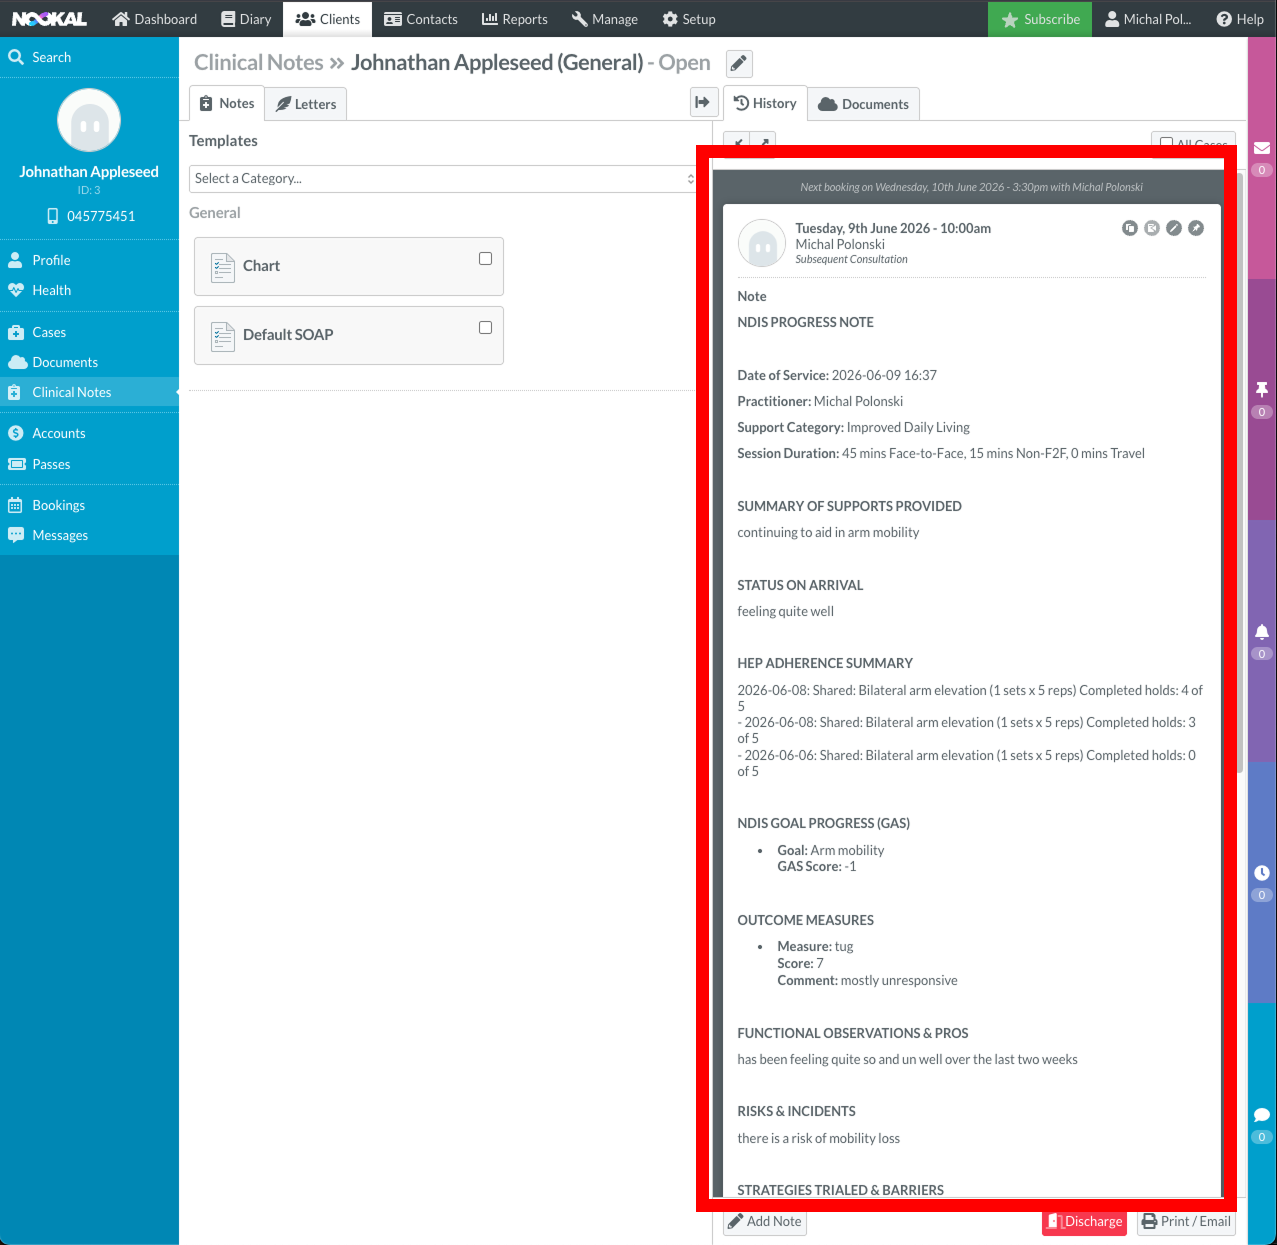
Task: Open Documents in the client sidebar
Action: (89, 362)
